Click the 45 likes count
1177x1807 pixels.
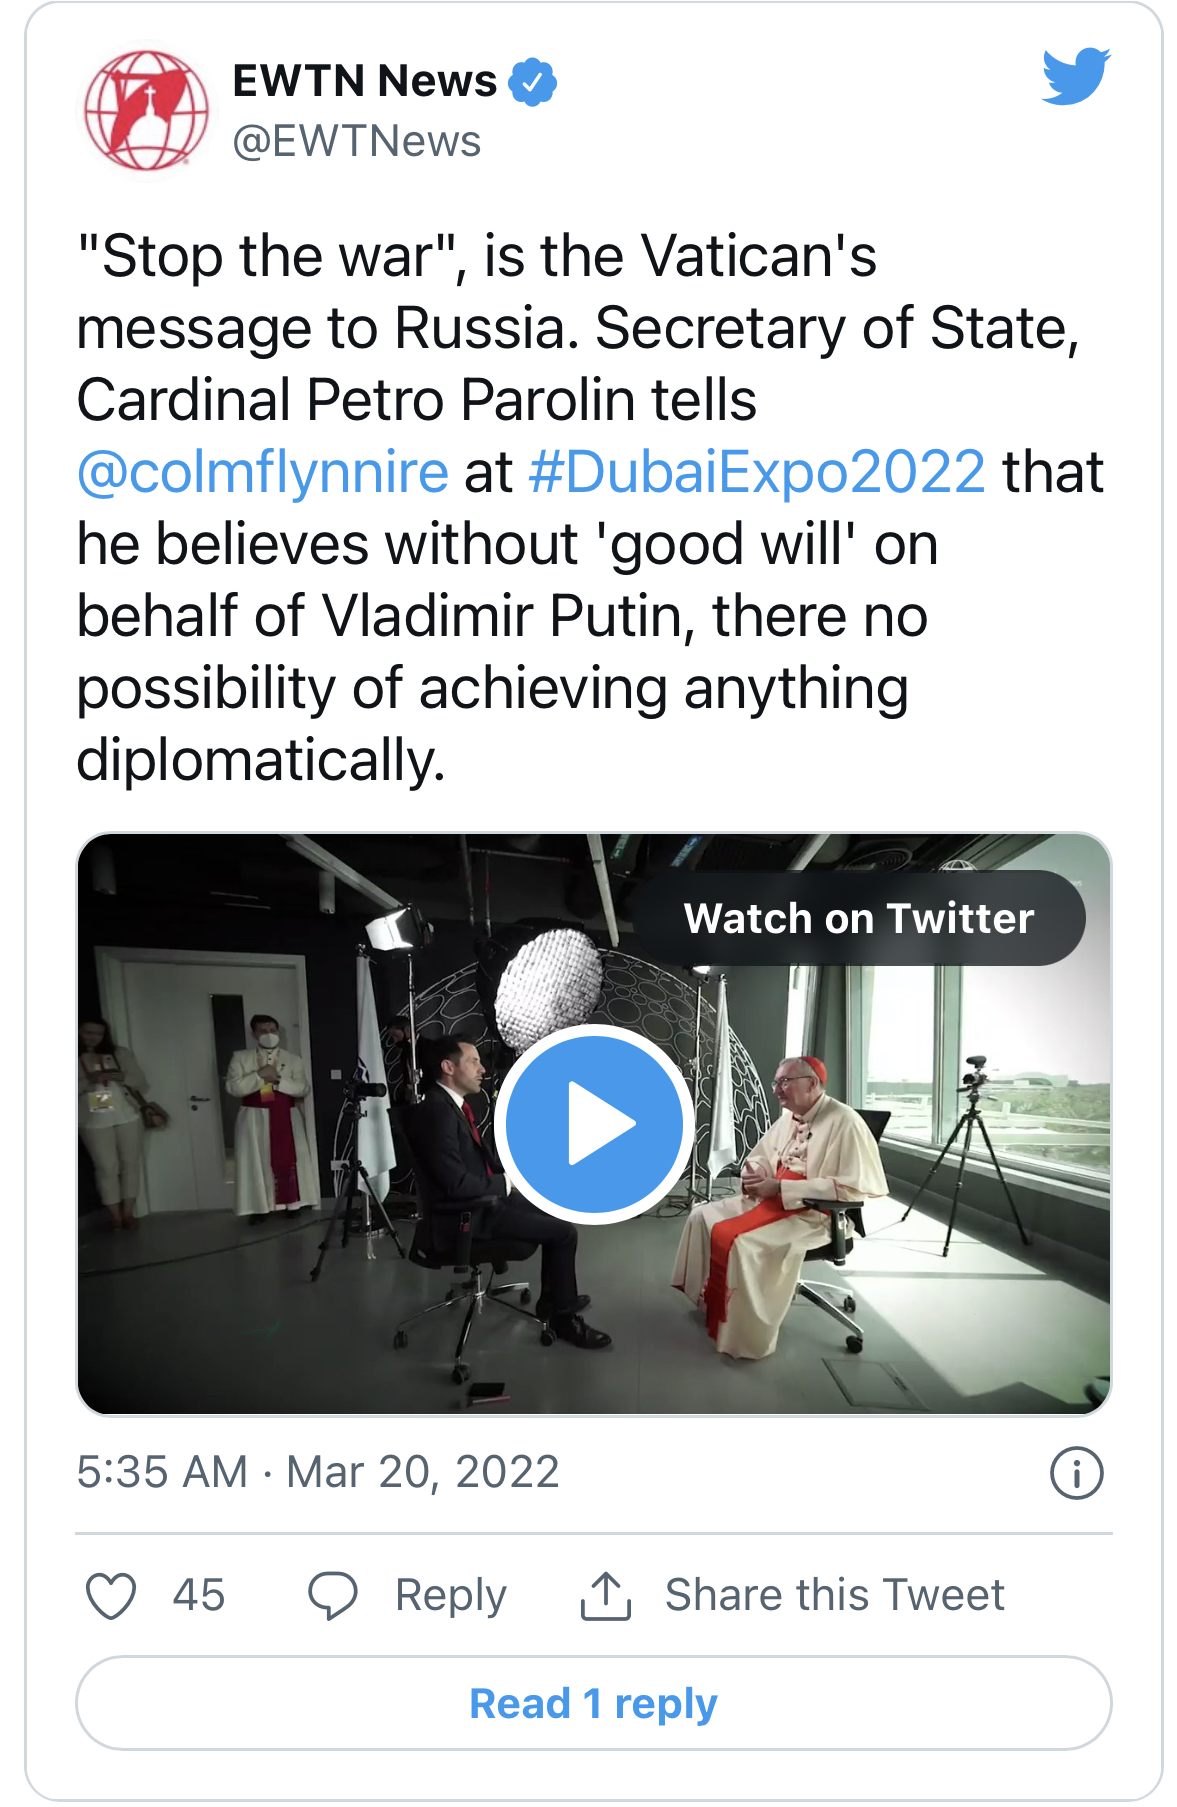tap(199, 1595)
